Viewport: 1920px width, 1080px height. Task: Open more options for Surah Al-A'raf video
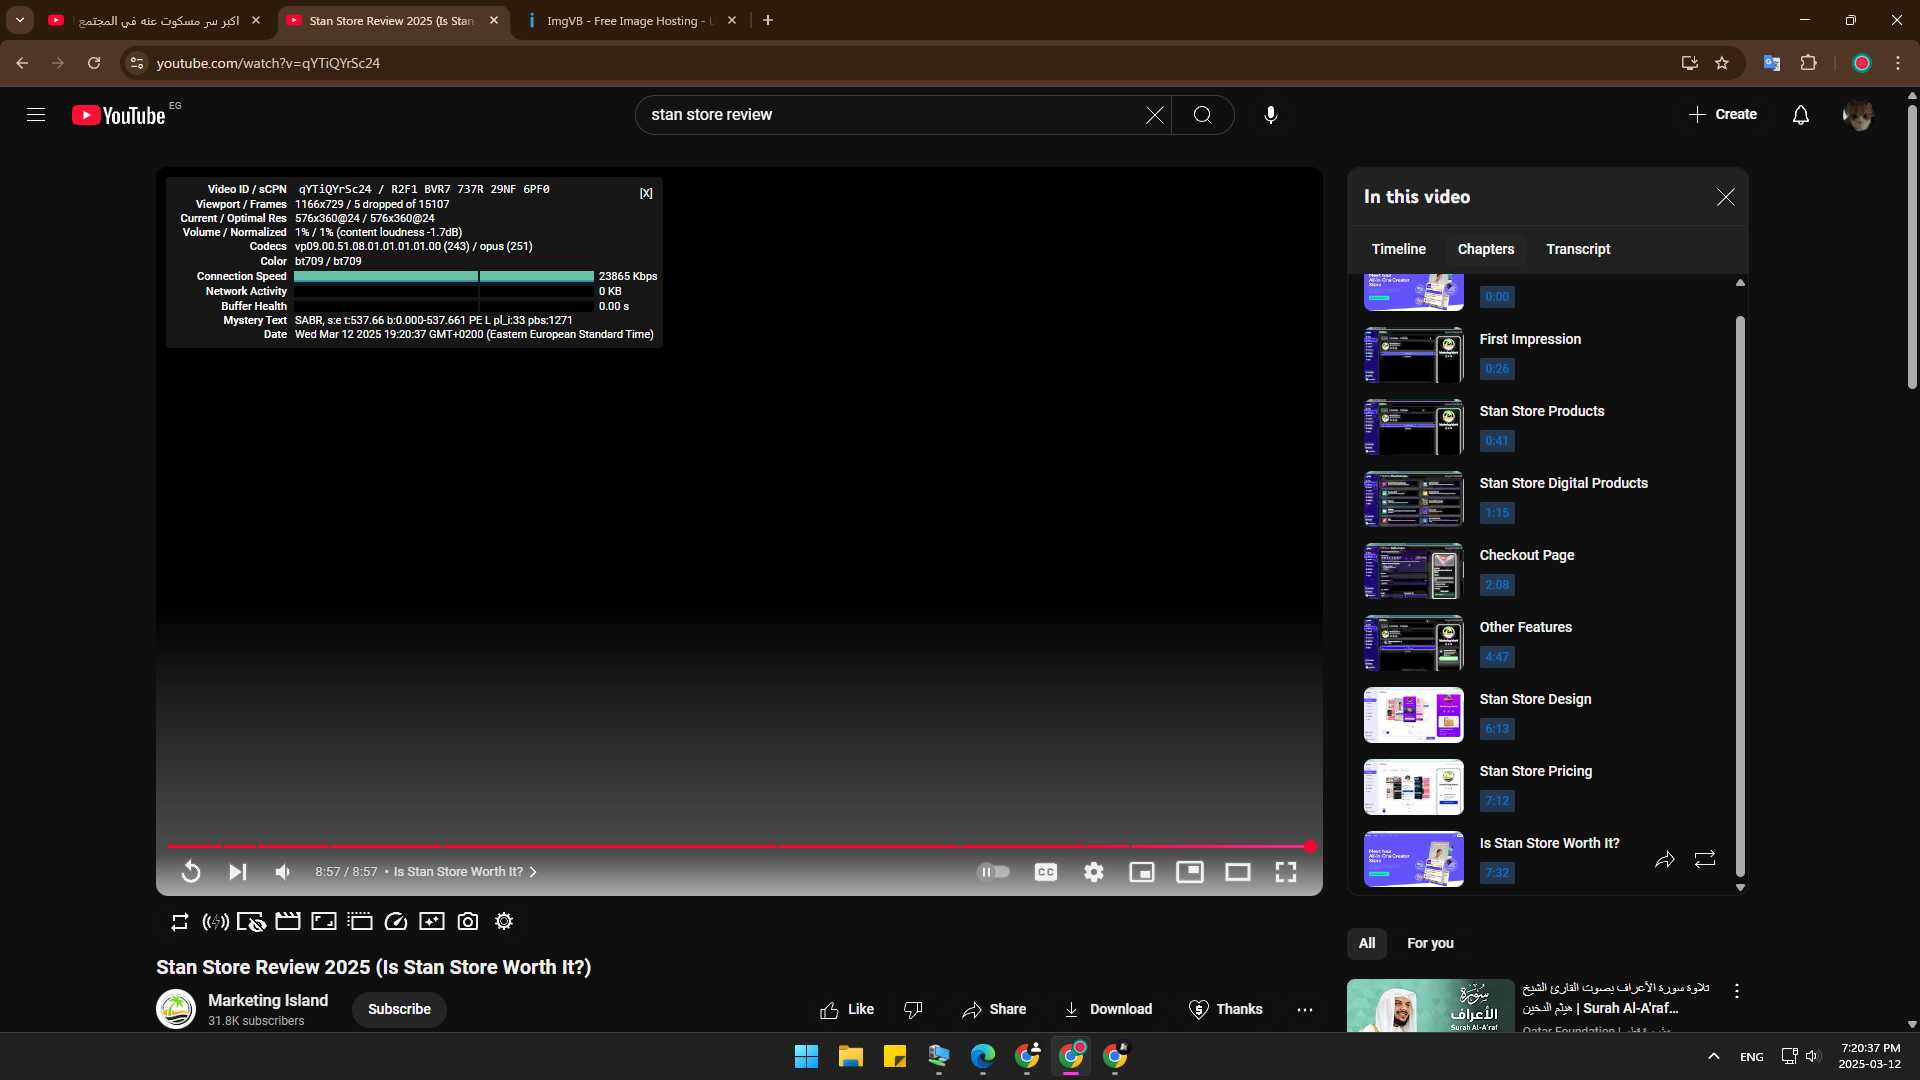1736,991
